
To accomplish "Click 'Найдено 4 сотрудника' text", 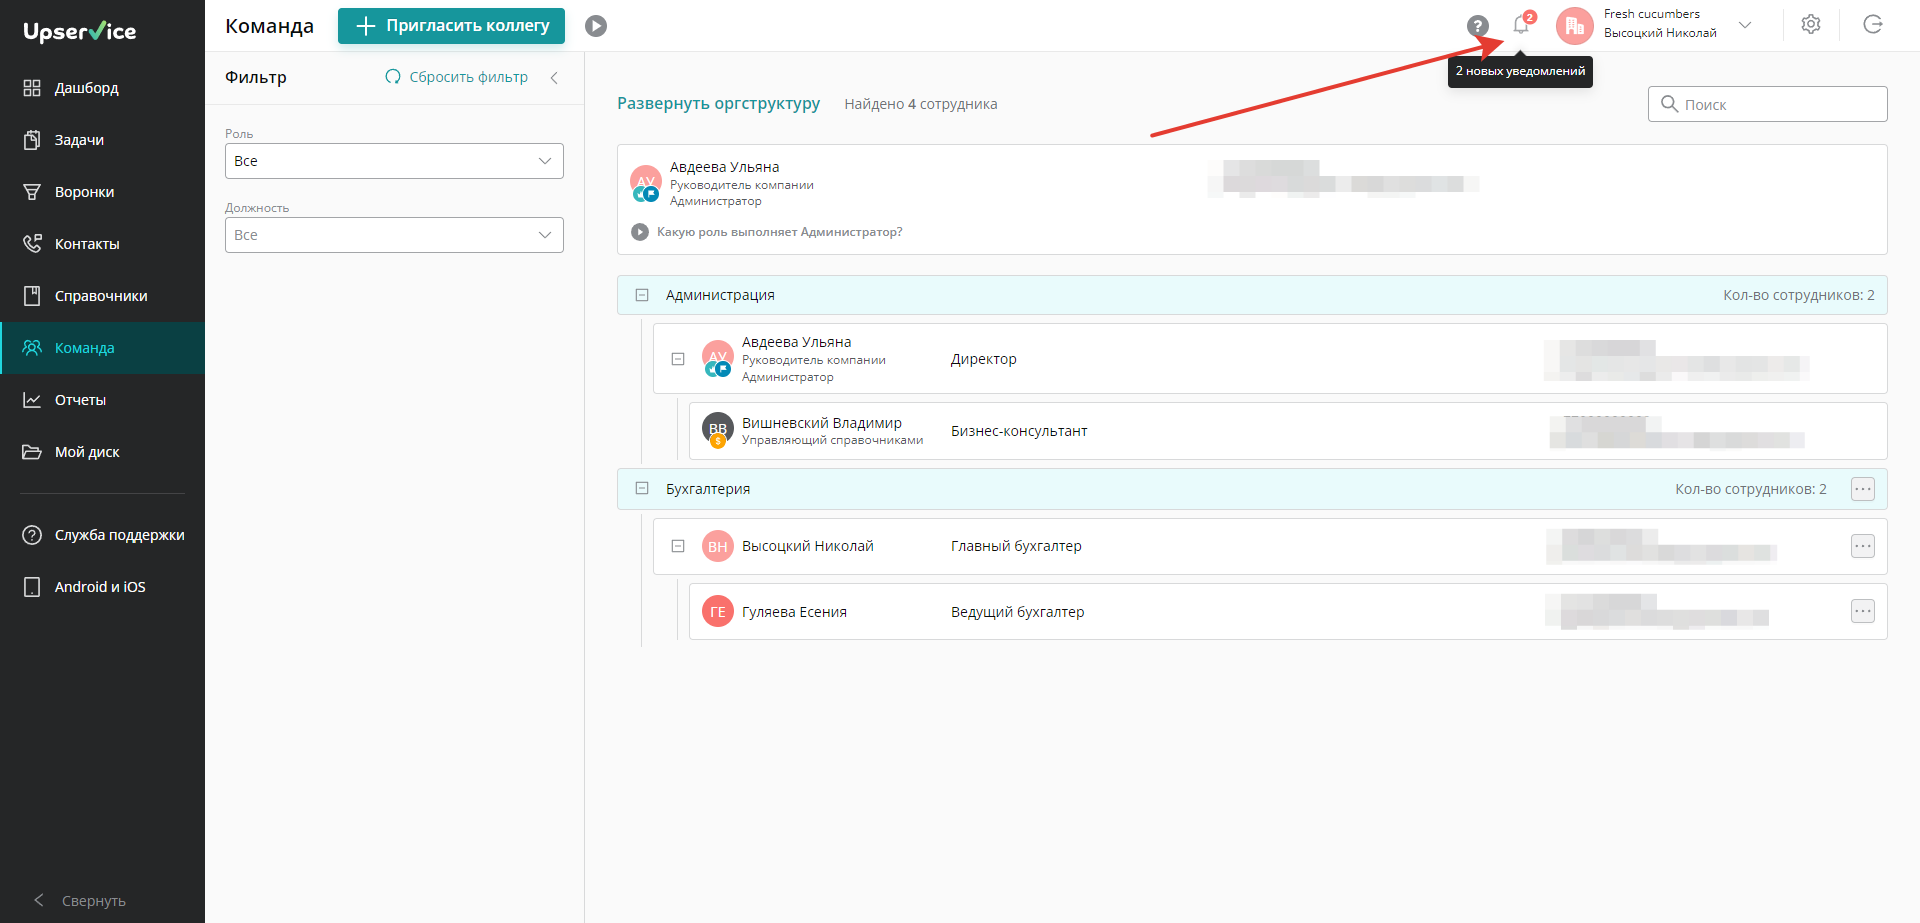I will [921, 104].
